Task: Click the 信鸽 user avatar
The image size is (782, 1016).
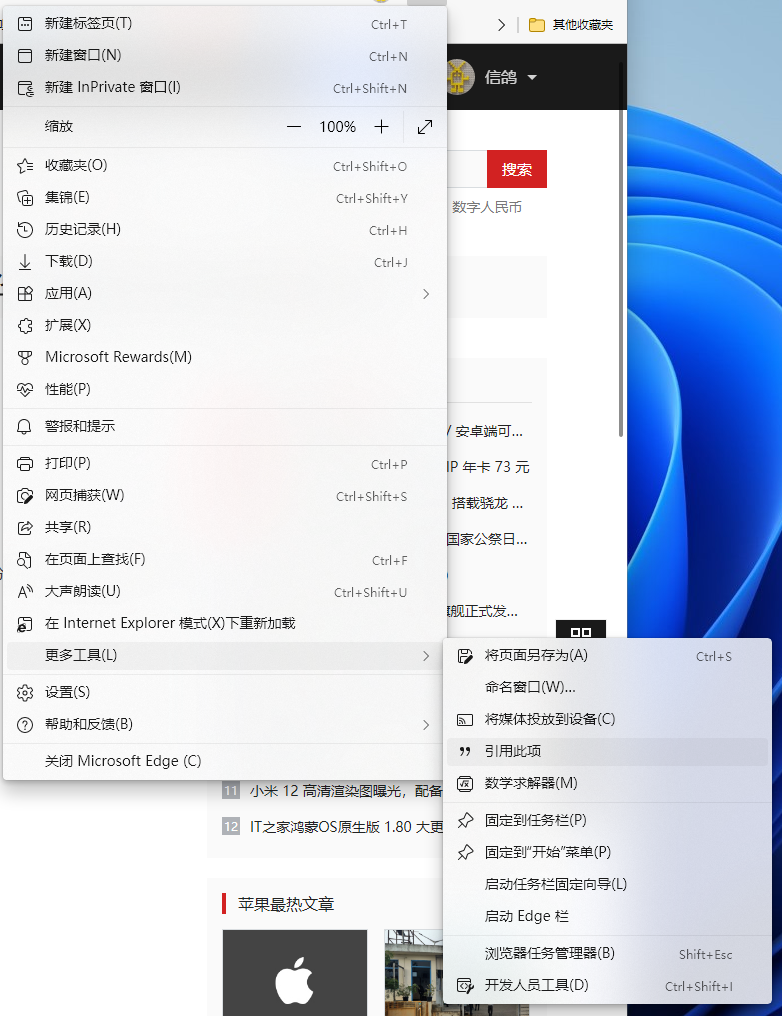Action: tap(460, 77)
